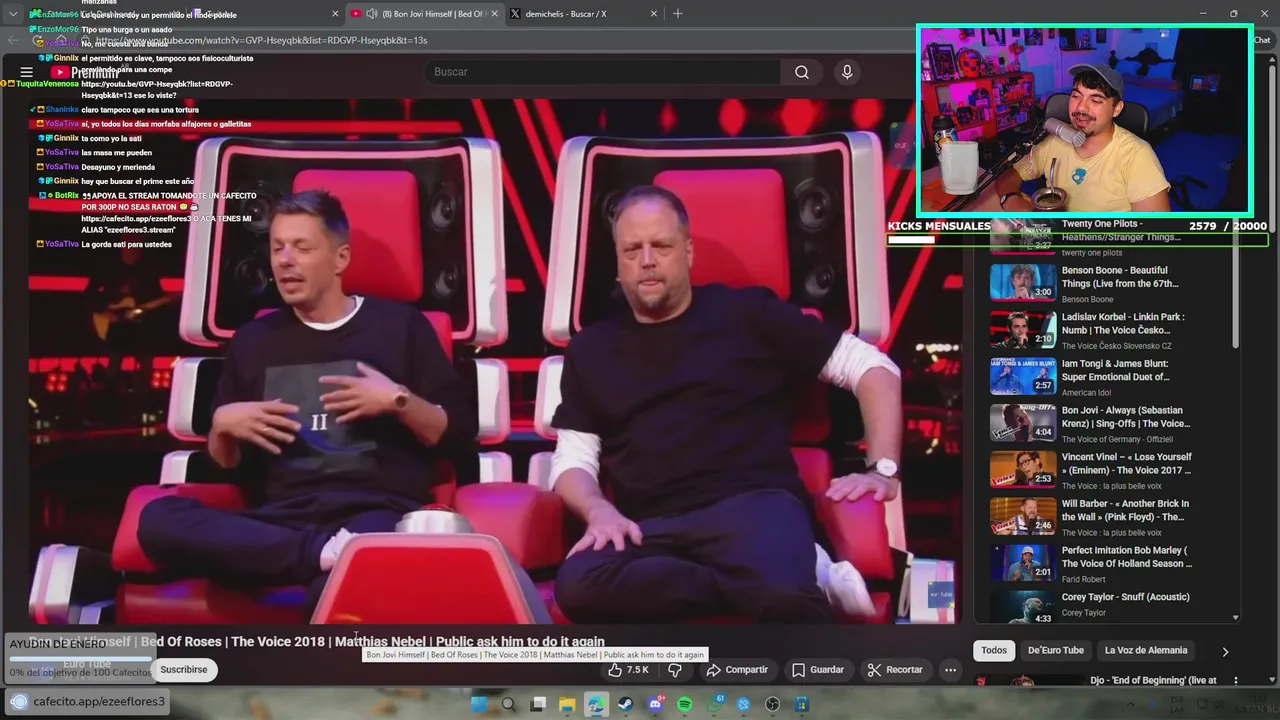The image size is (1280, 720).
Task: Save the video using Guardar
Action: point(818,670)
